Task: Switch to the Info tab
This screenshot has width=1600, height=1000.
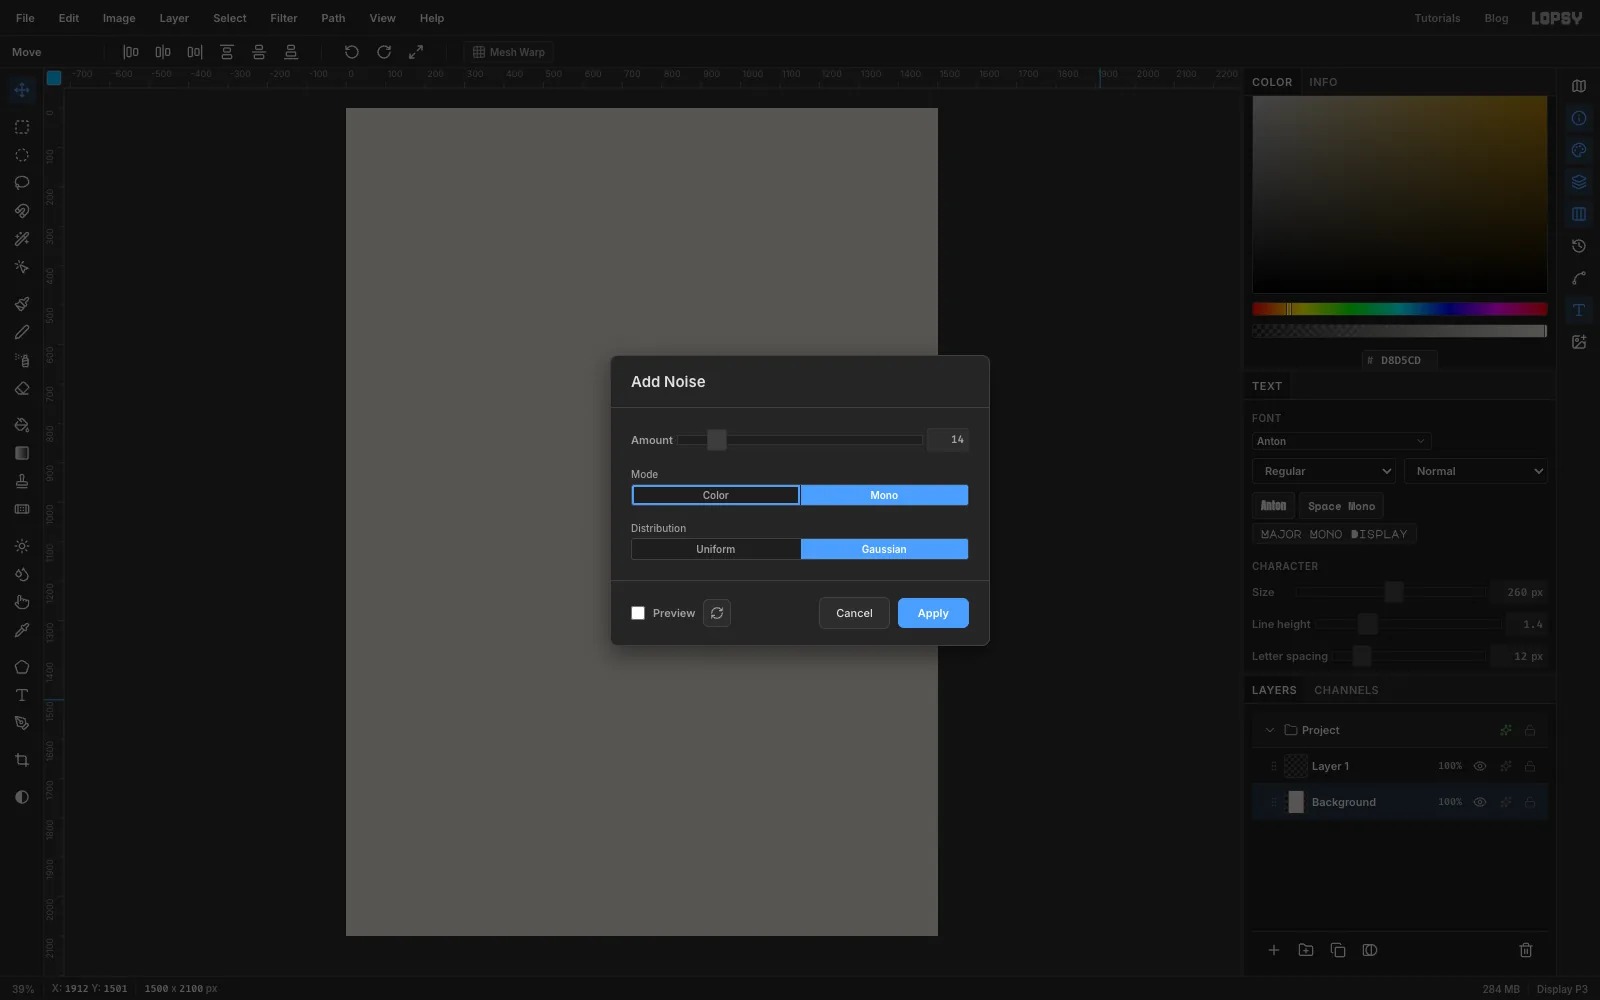Action: click(1323, 82)
